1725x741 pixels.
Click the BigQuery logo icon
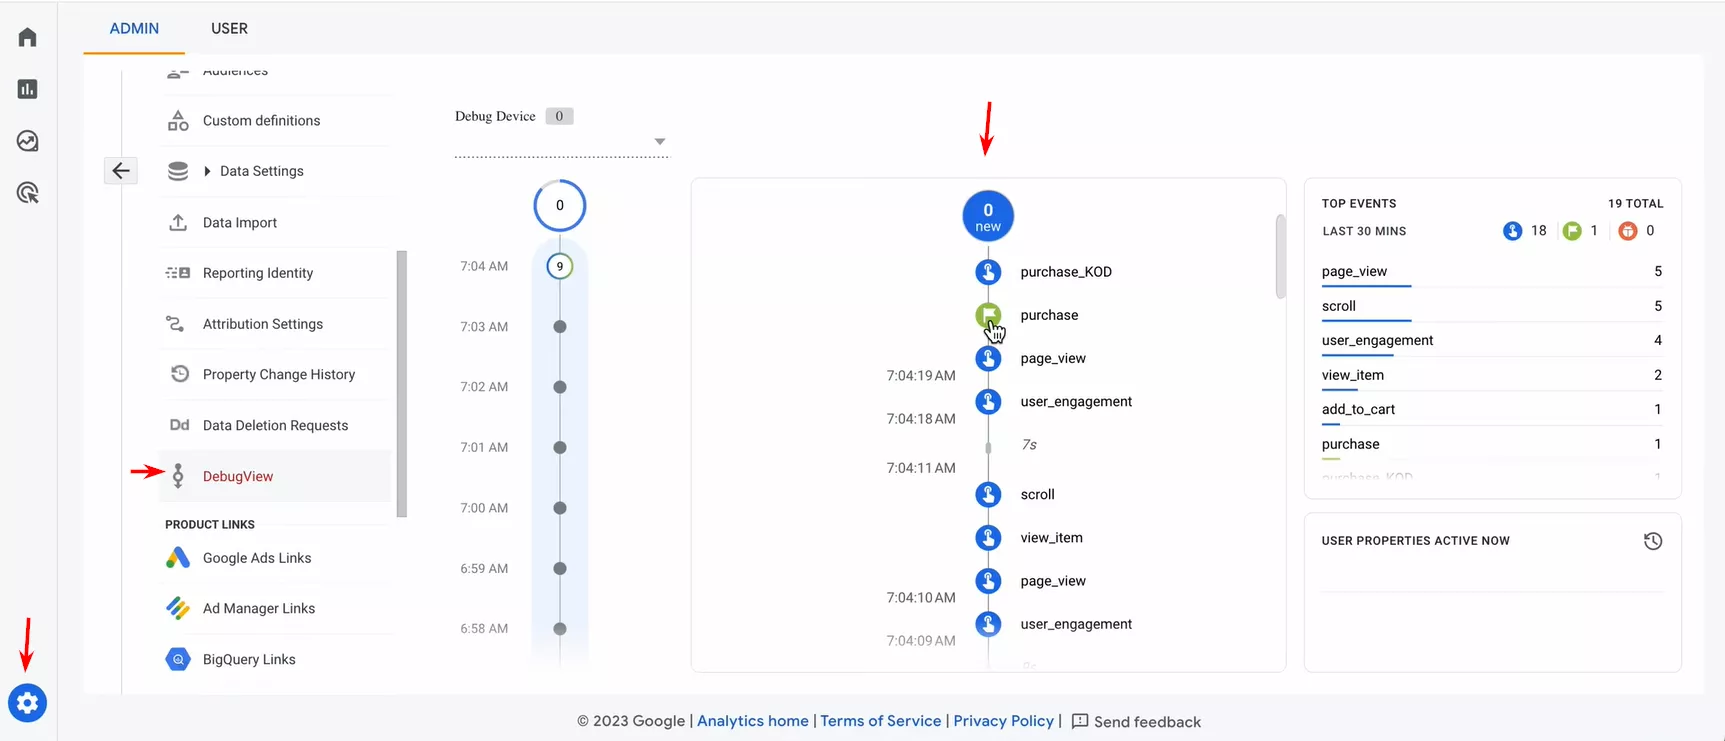(178, 659)
